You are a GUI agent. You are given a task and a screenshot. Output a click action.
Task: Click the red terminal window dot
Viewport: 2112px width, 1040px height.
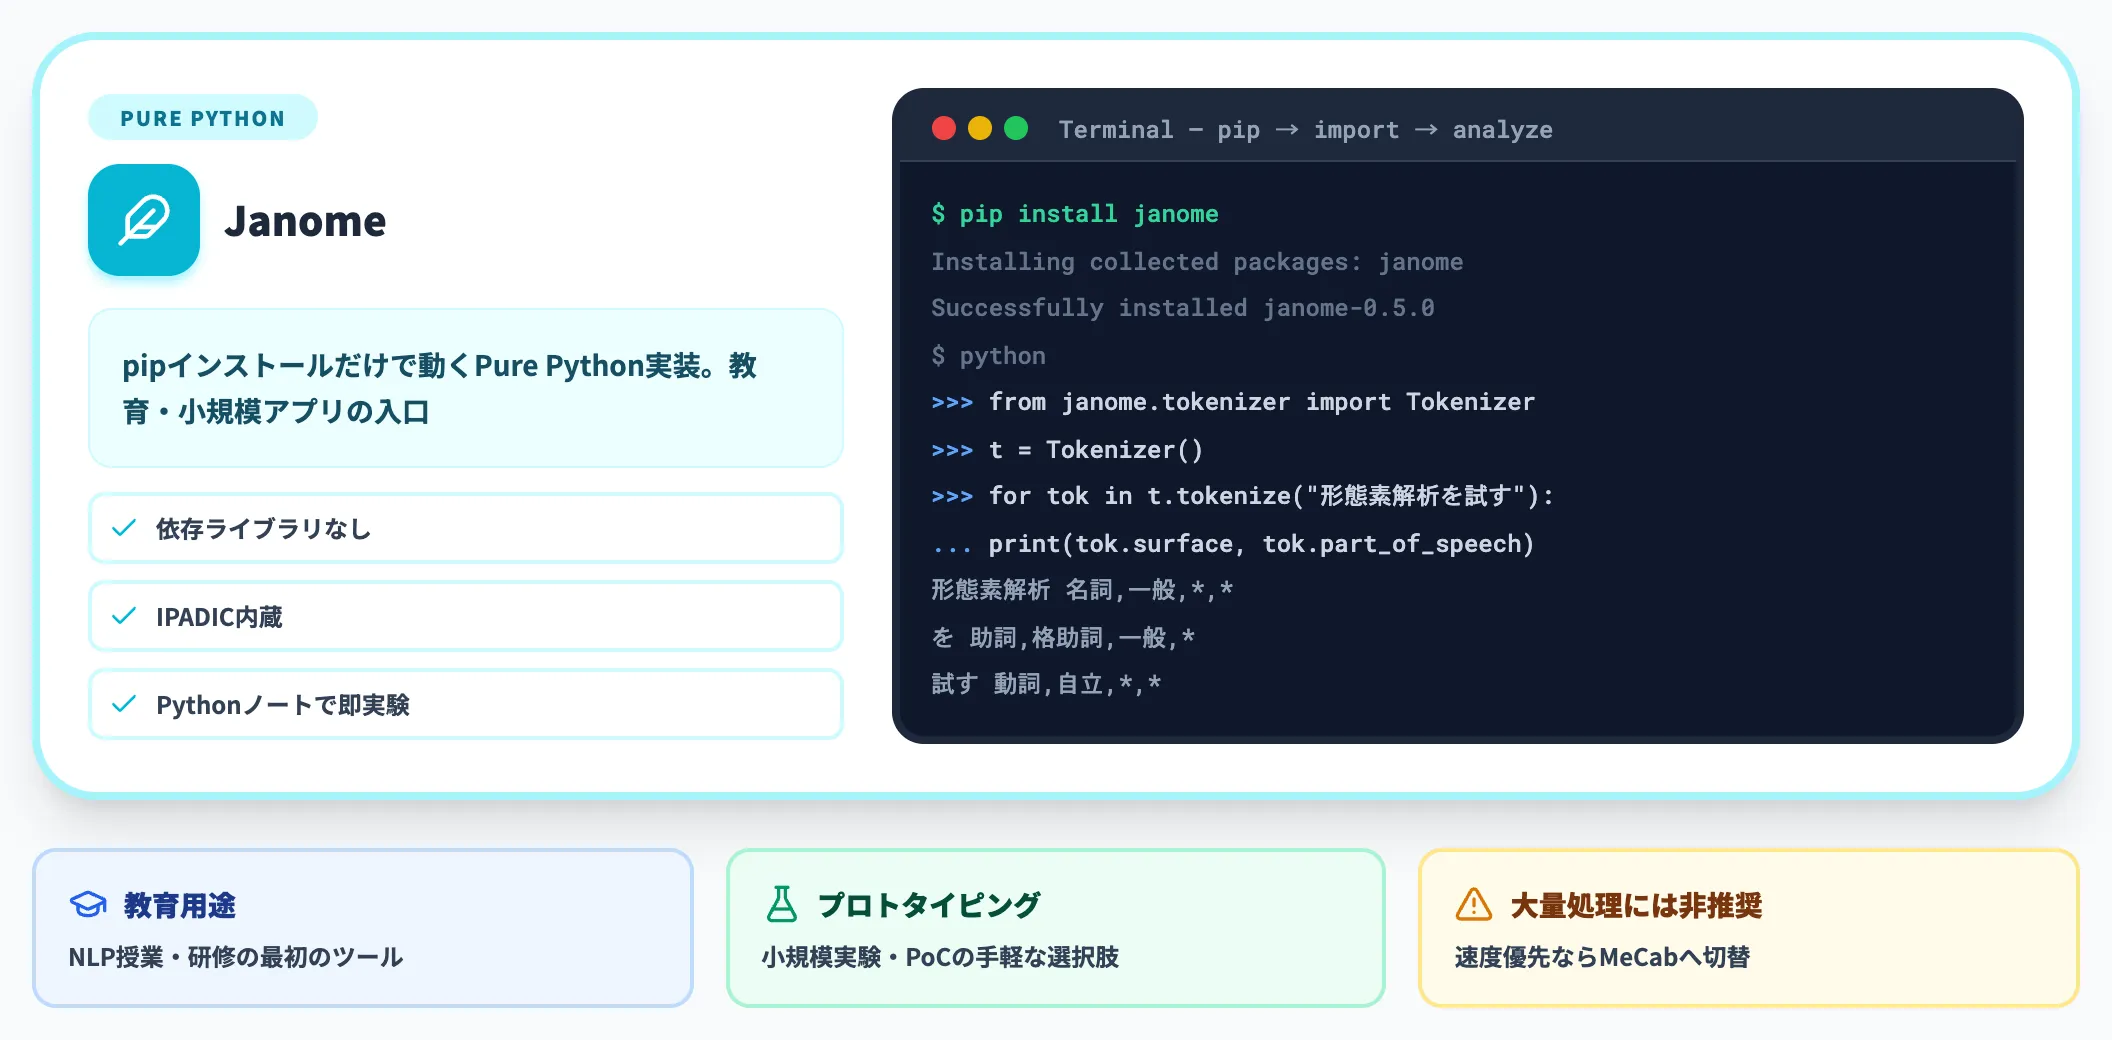[x=944, y=128]
